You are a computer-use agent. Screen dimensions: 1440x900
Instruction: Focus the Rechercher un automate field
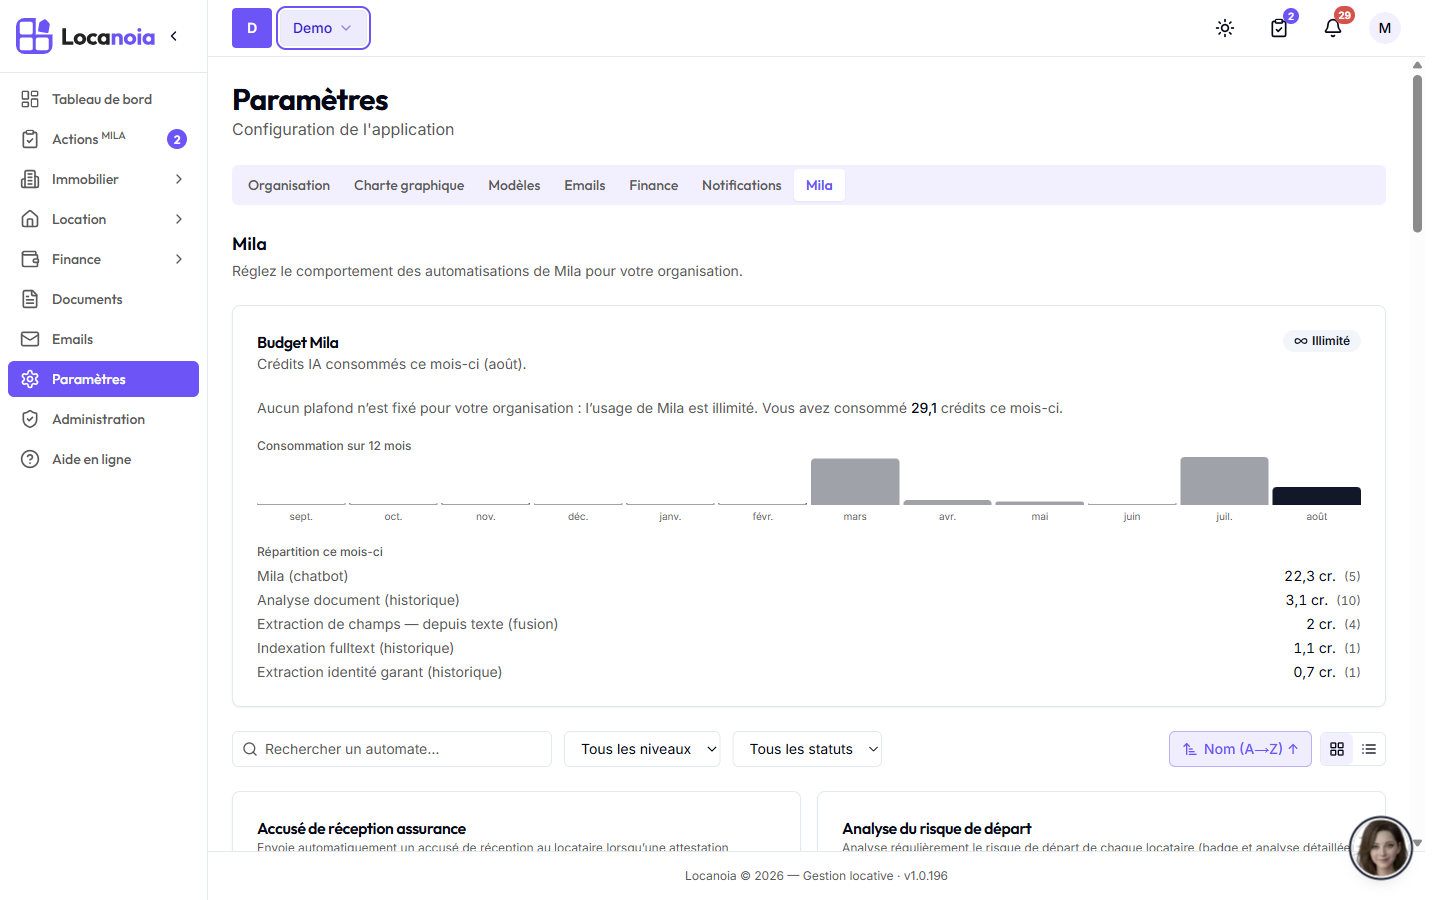392,749
